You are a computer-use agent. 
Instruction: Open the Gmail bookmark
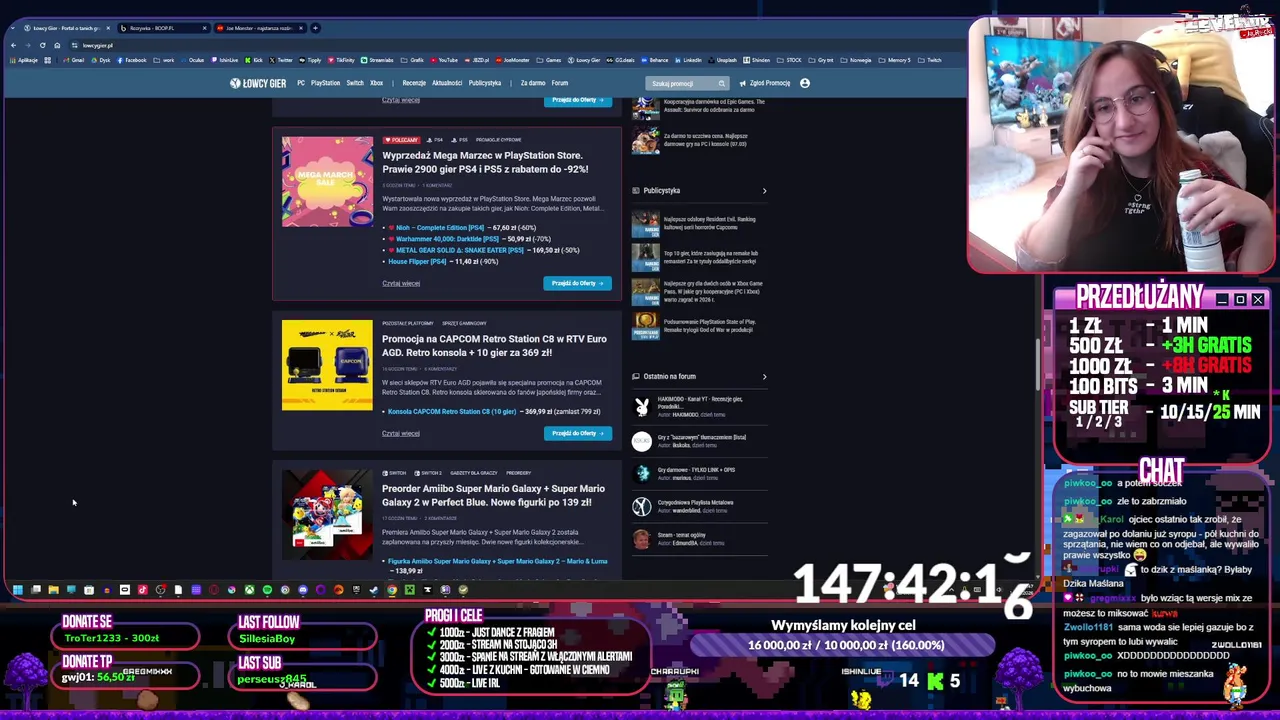pyautogui.click(x=74, y=60)
